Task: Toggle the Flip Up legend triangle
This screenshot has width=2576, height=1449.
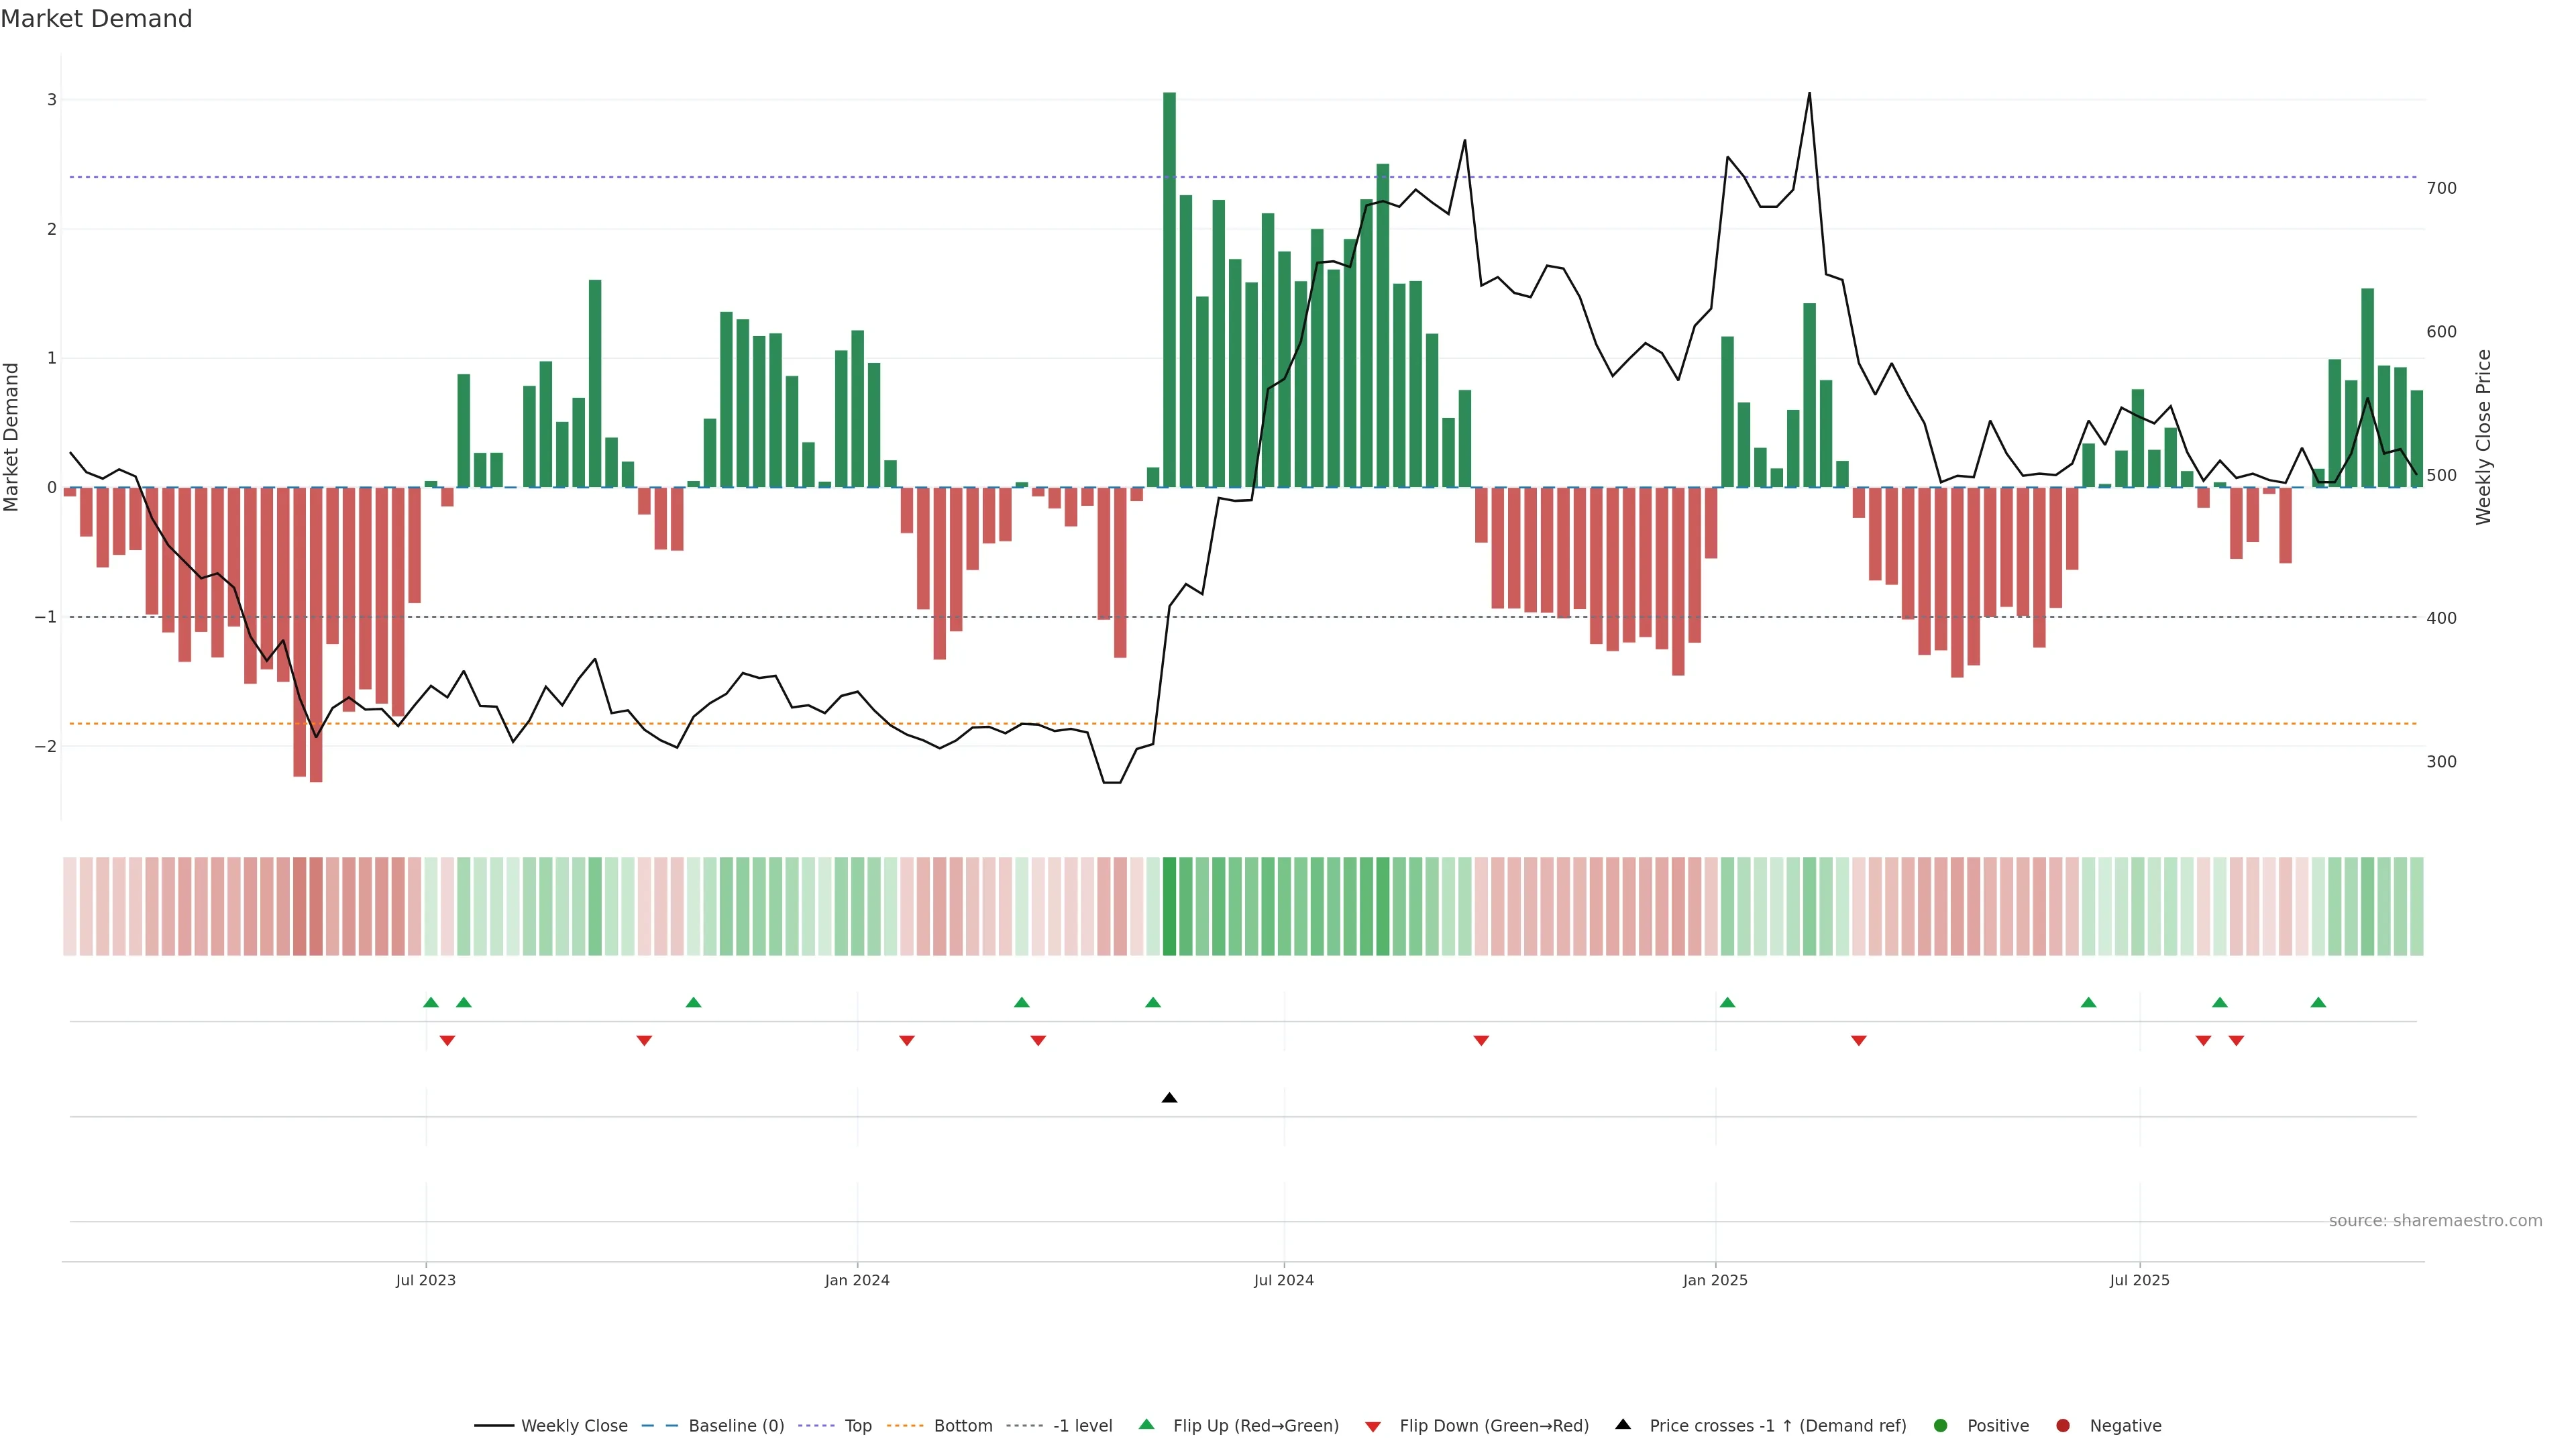Action: coord(1147,1424)
